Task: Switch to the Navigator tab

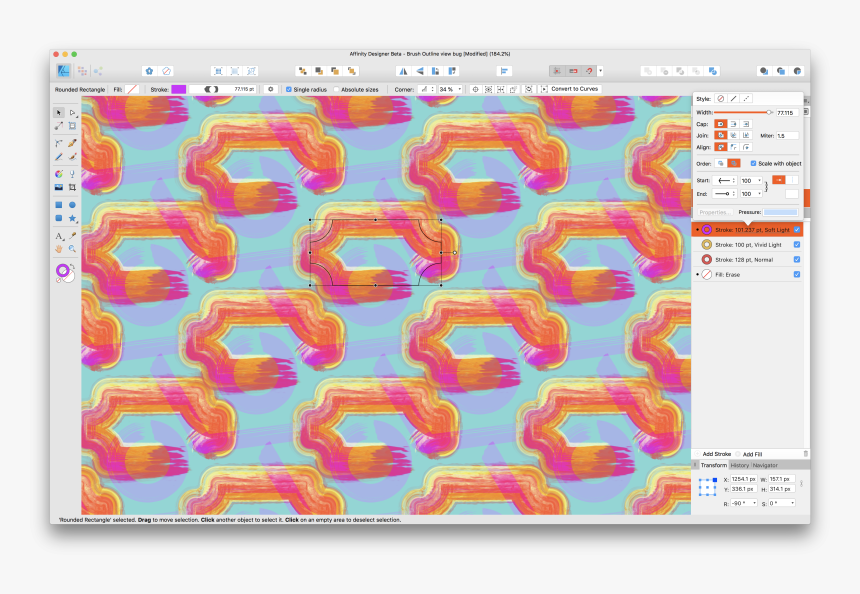Action: [x=765, y=465]
